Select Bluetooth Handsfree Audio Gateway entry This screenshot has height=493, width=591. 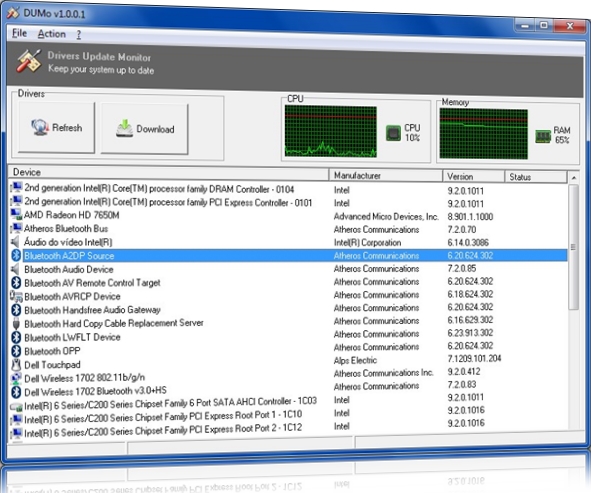(92, 310)
